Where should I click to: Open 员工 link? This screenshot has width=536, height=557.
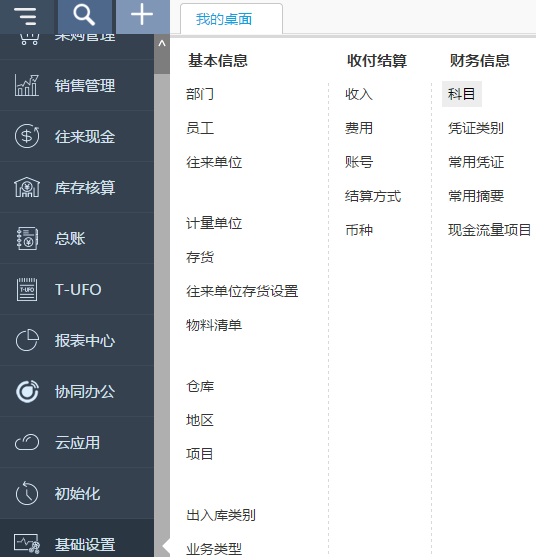[200, 128]
